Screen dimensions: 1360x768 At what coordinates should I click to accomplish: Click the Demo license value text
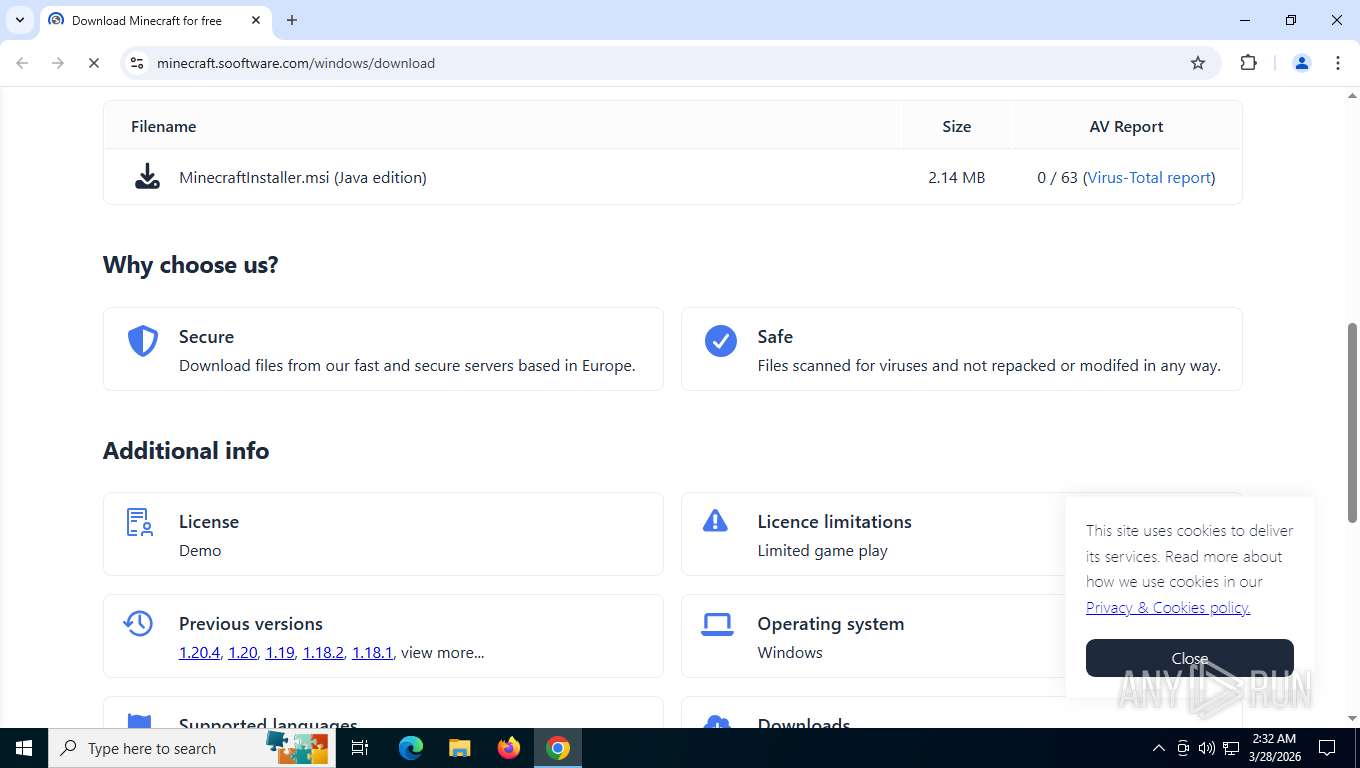point(200,551)
